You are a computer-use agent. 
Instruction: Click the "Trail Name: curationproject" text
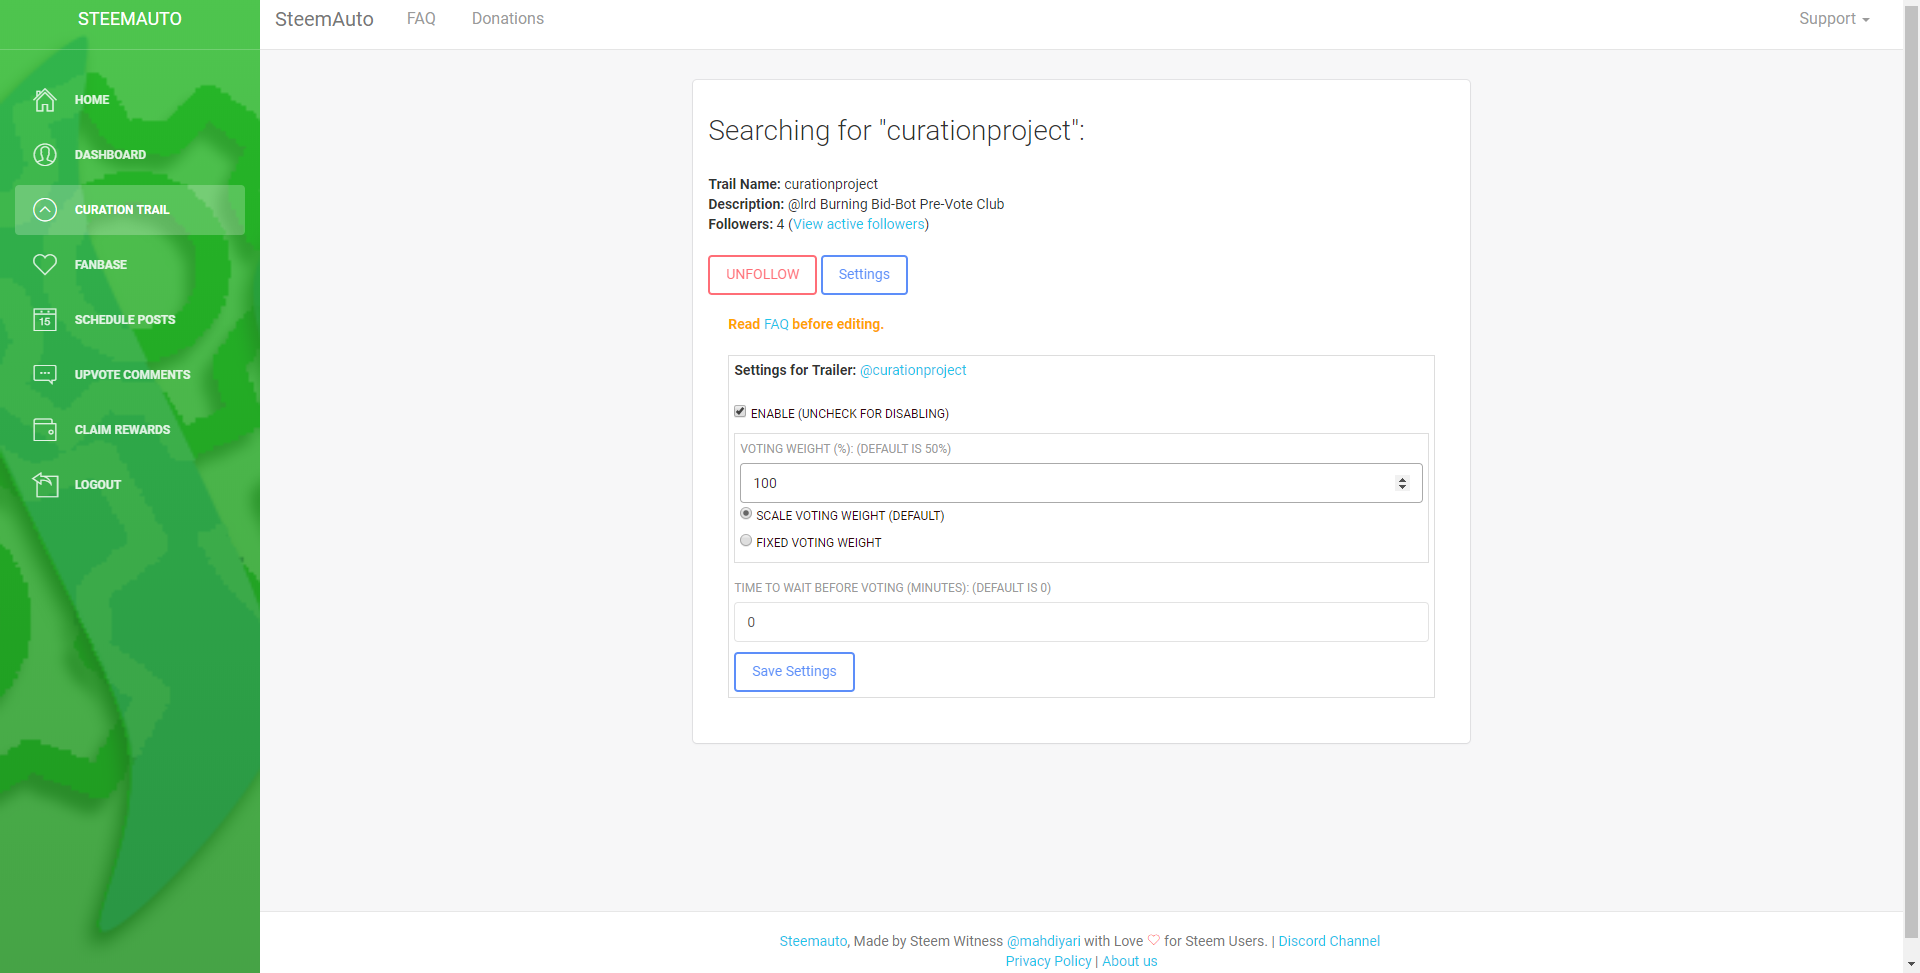[793, 184]
